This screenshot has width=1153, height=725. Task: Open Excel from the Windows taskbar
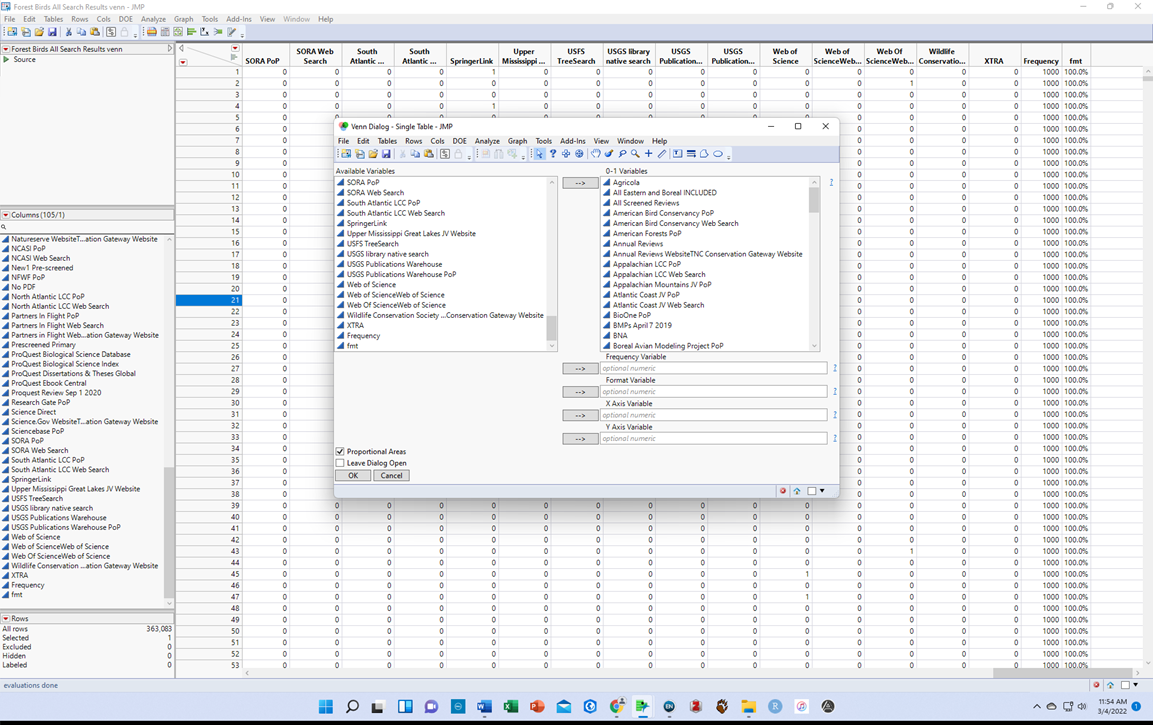510,707
